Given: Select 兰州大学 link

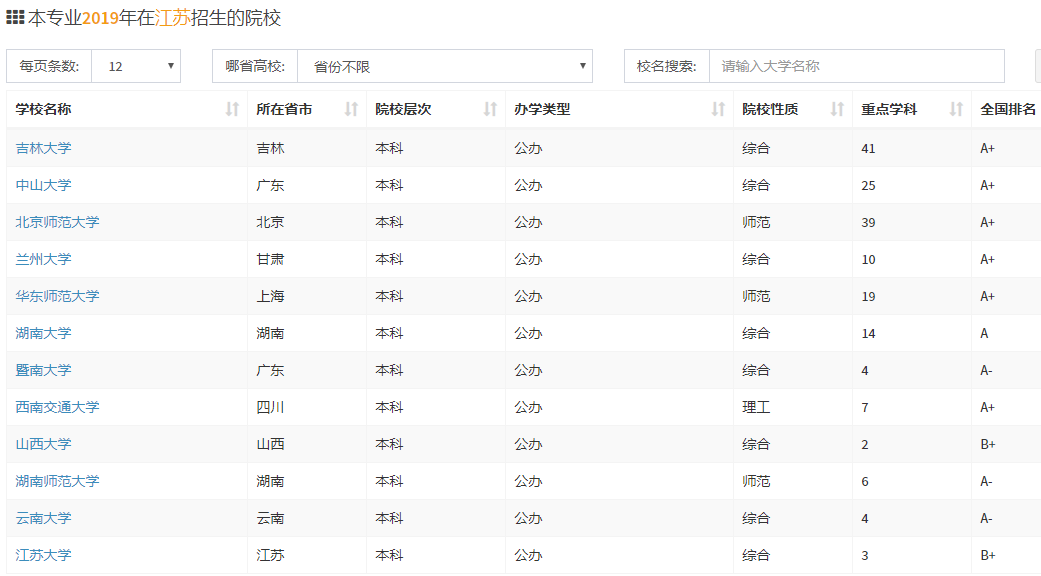Looking at the screenshot, I should (44, 259).
